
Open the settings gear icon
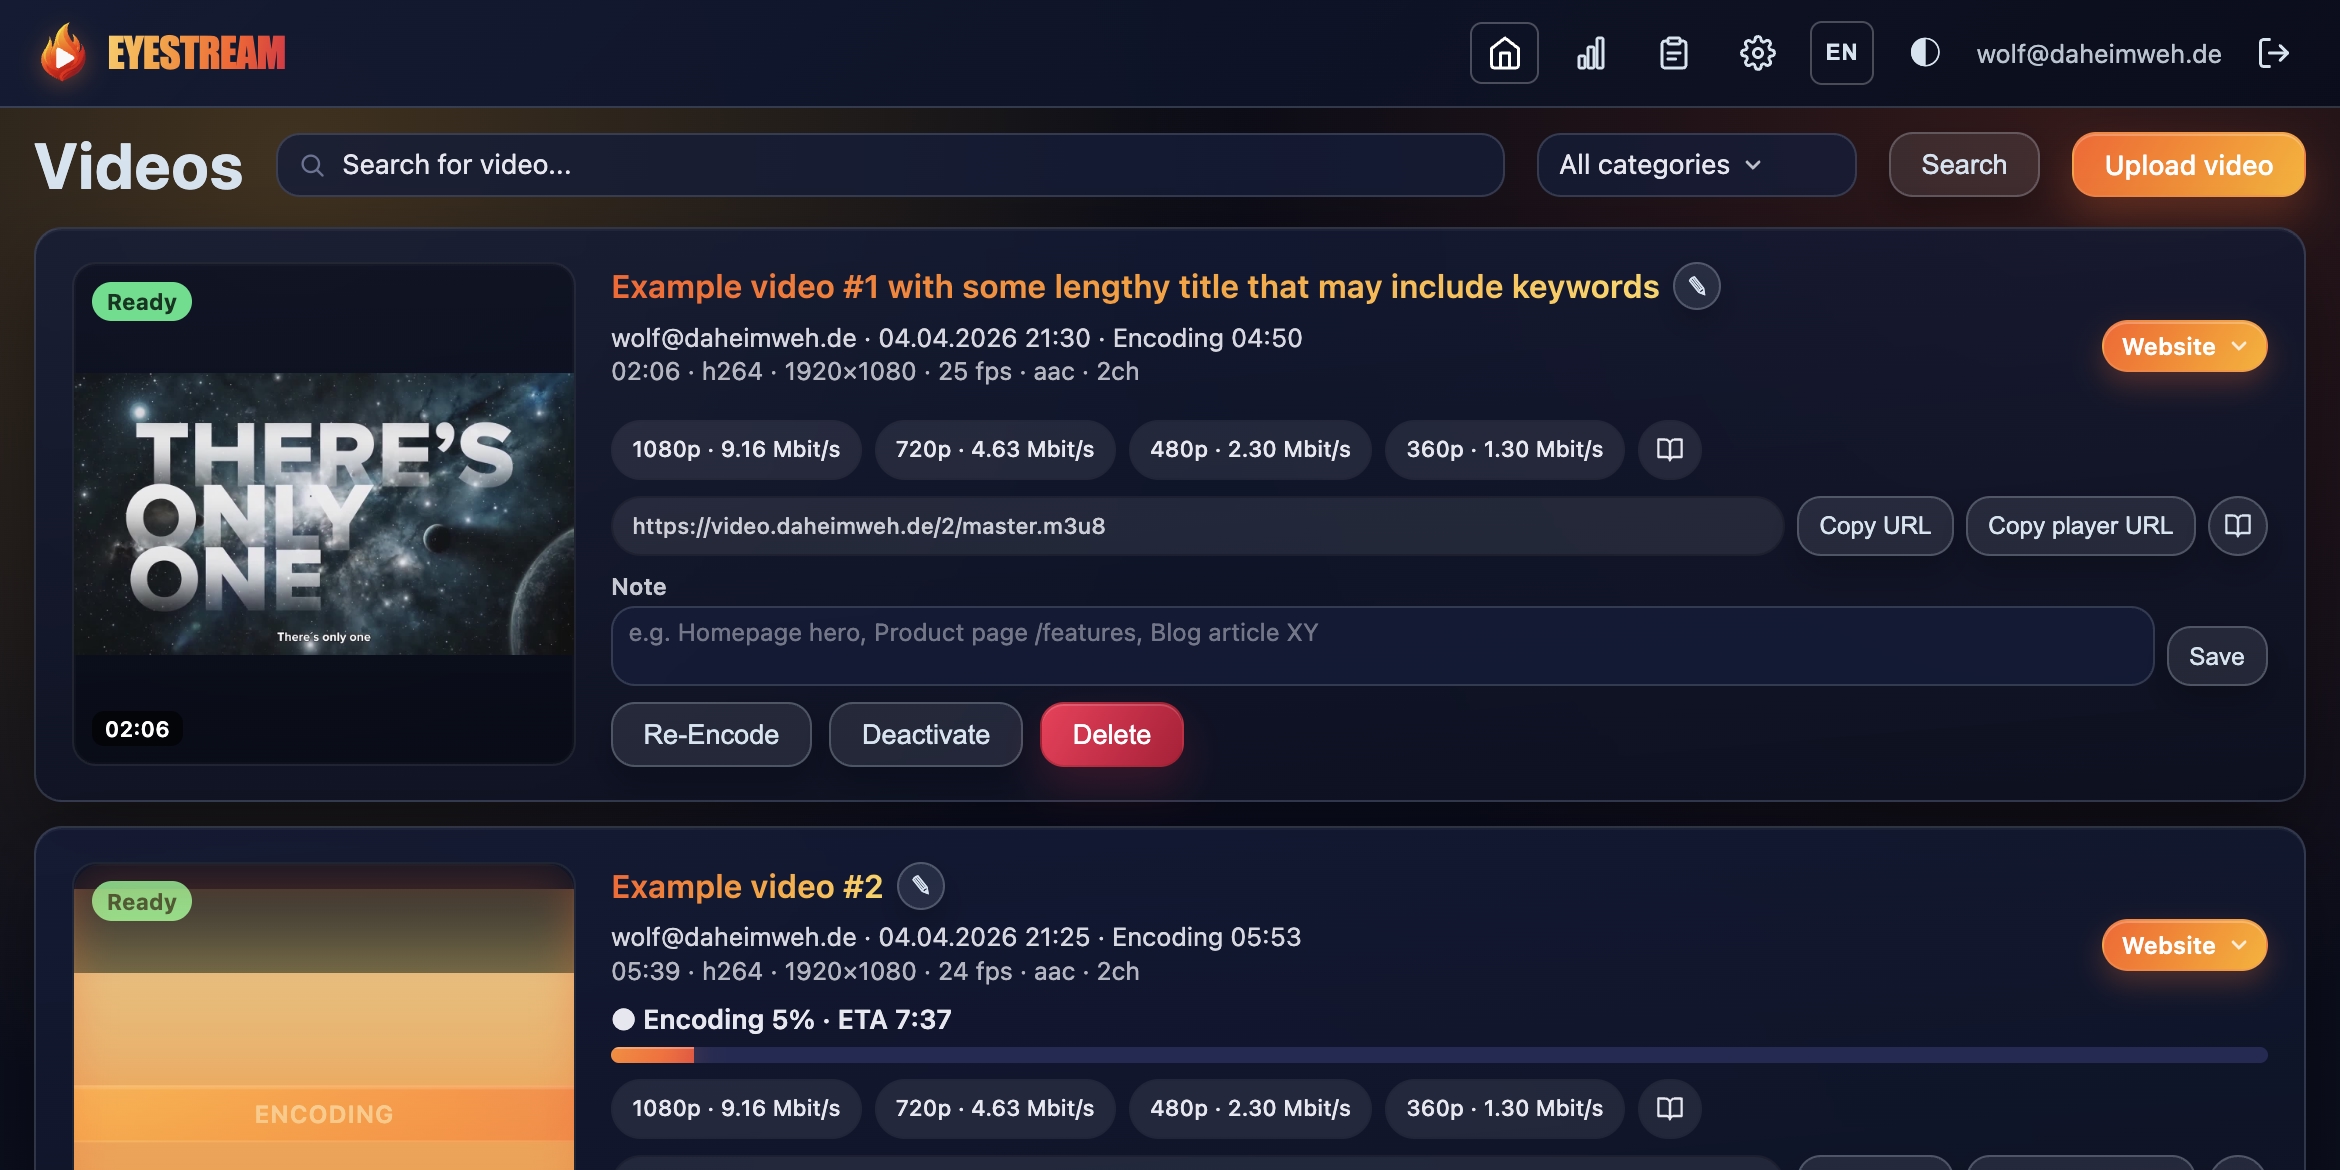click(x=1757, y=53)
